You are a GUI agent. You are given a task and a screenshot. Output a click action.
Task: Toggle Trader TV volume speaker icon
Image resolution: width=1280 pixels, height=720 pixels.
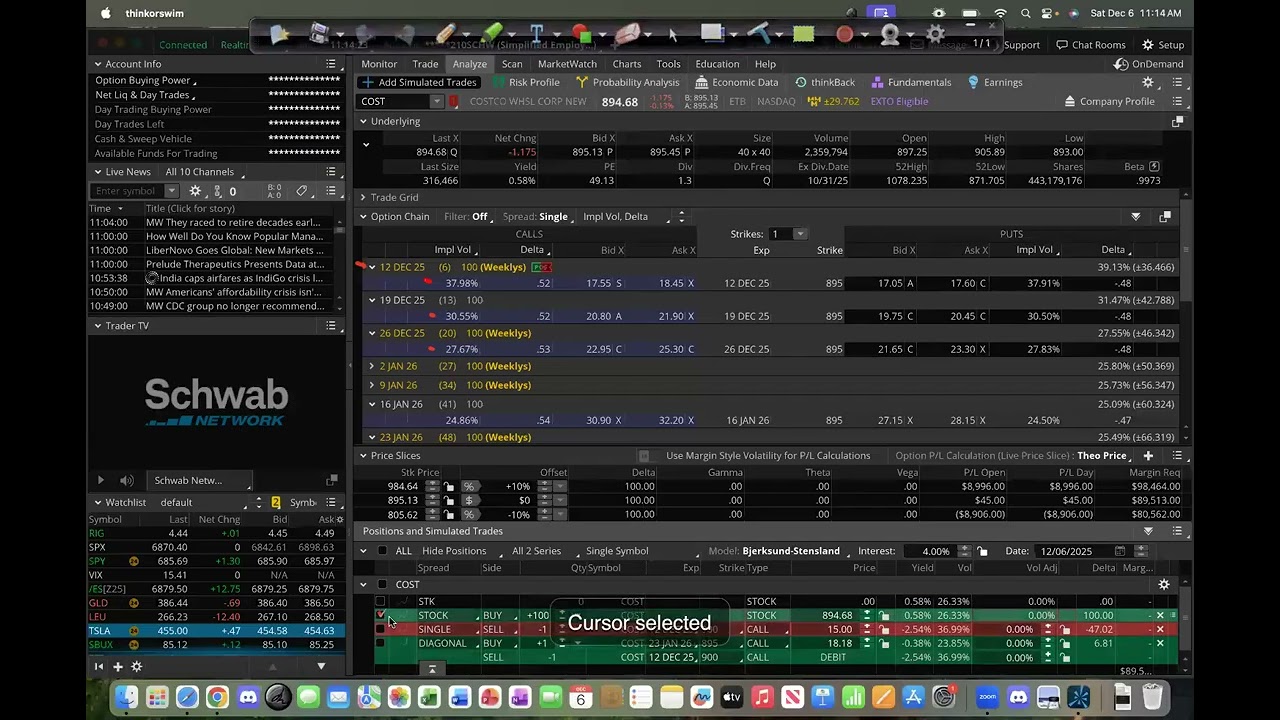(x=126, y=481)
